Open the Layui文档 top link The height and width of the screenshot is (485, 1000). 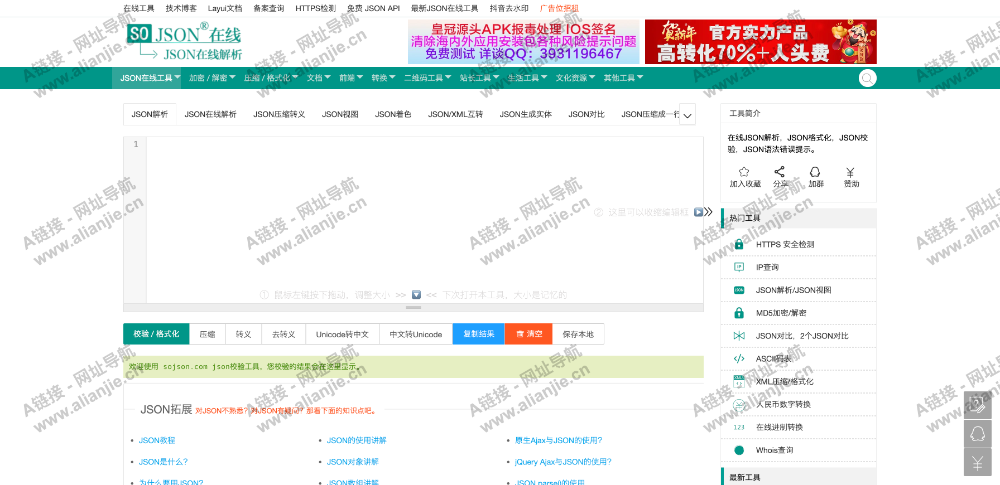[x=225, y=9]
